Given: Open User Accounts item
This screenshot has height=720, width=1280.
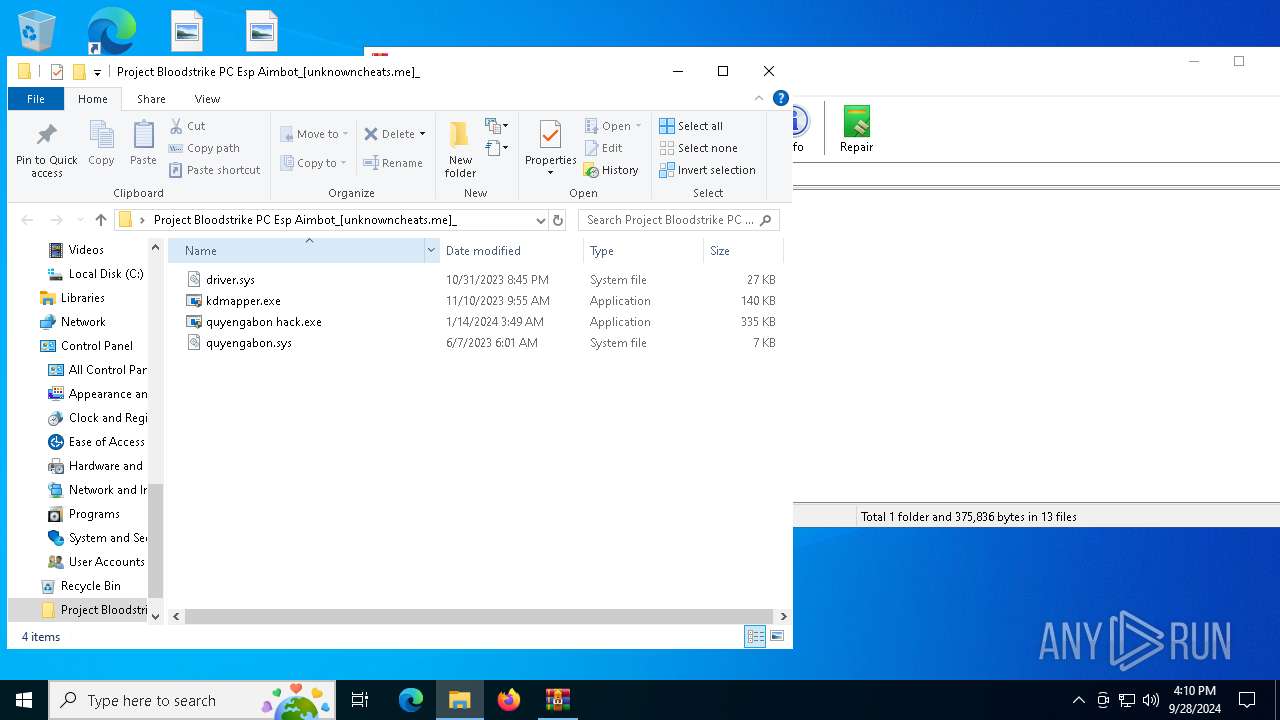Looking at the screenshot, I should (106, 562).
